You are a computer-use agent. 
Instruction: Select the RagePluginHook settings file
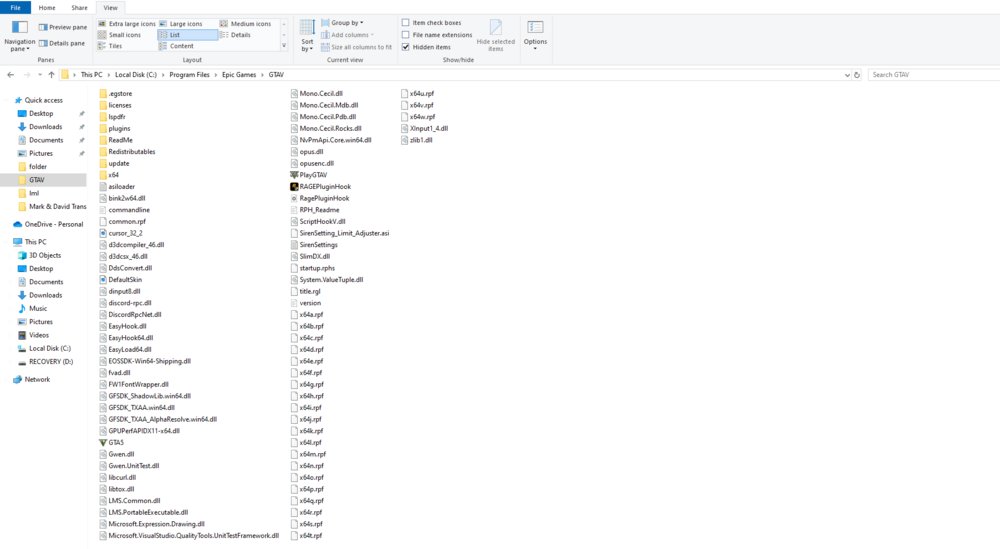[x=320, y=198]
